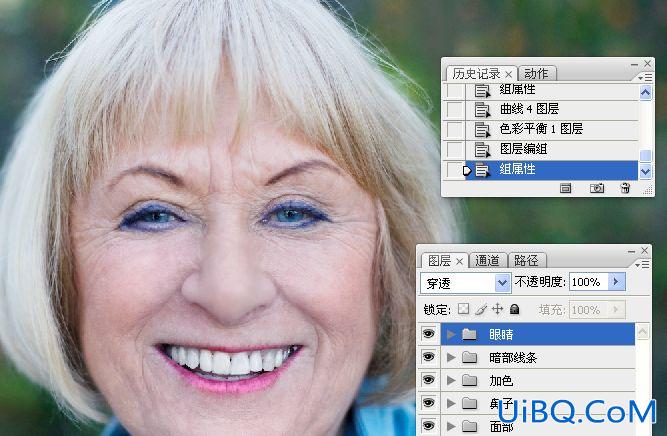
Task: Click folder icon of 加色 group
Action: (x=469, y=380)
